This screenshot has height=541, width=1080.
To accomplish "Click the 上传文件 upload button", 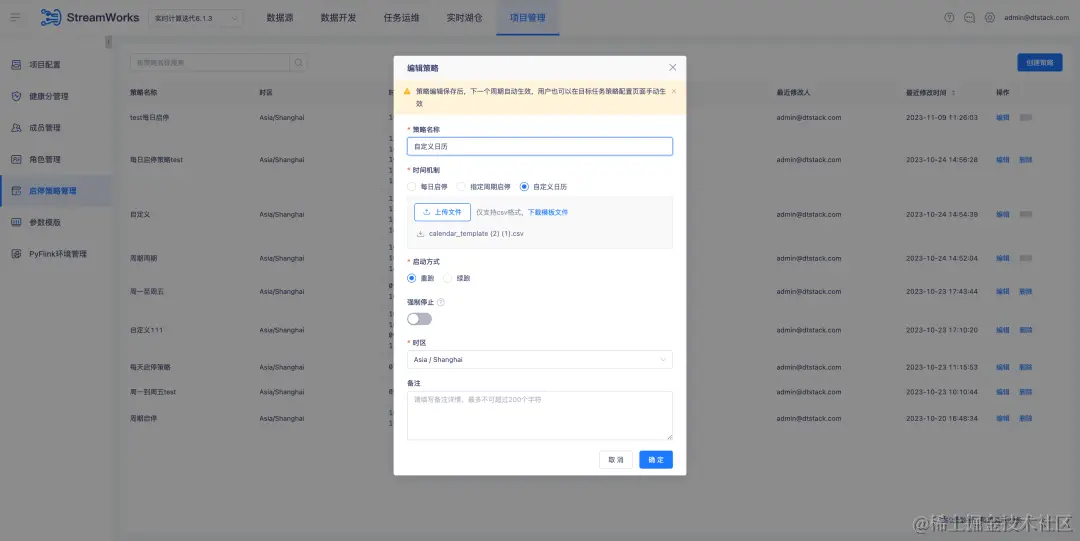I will 442,212.
